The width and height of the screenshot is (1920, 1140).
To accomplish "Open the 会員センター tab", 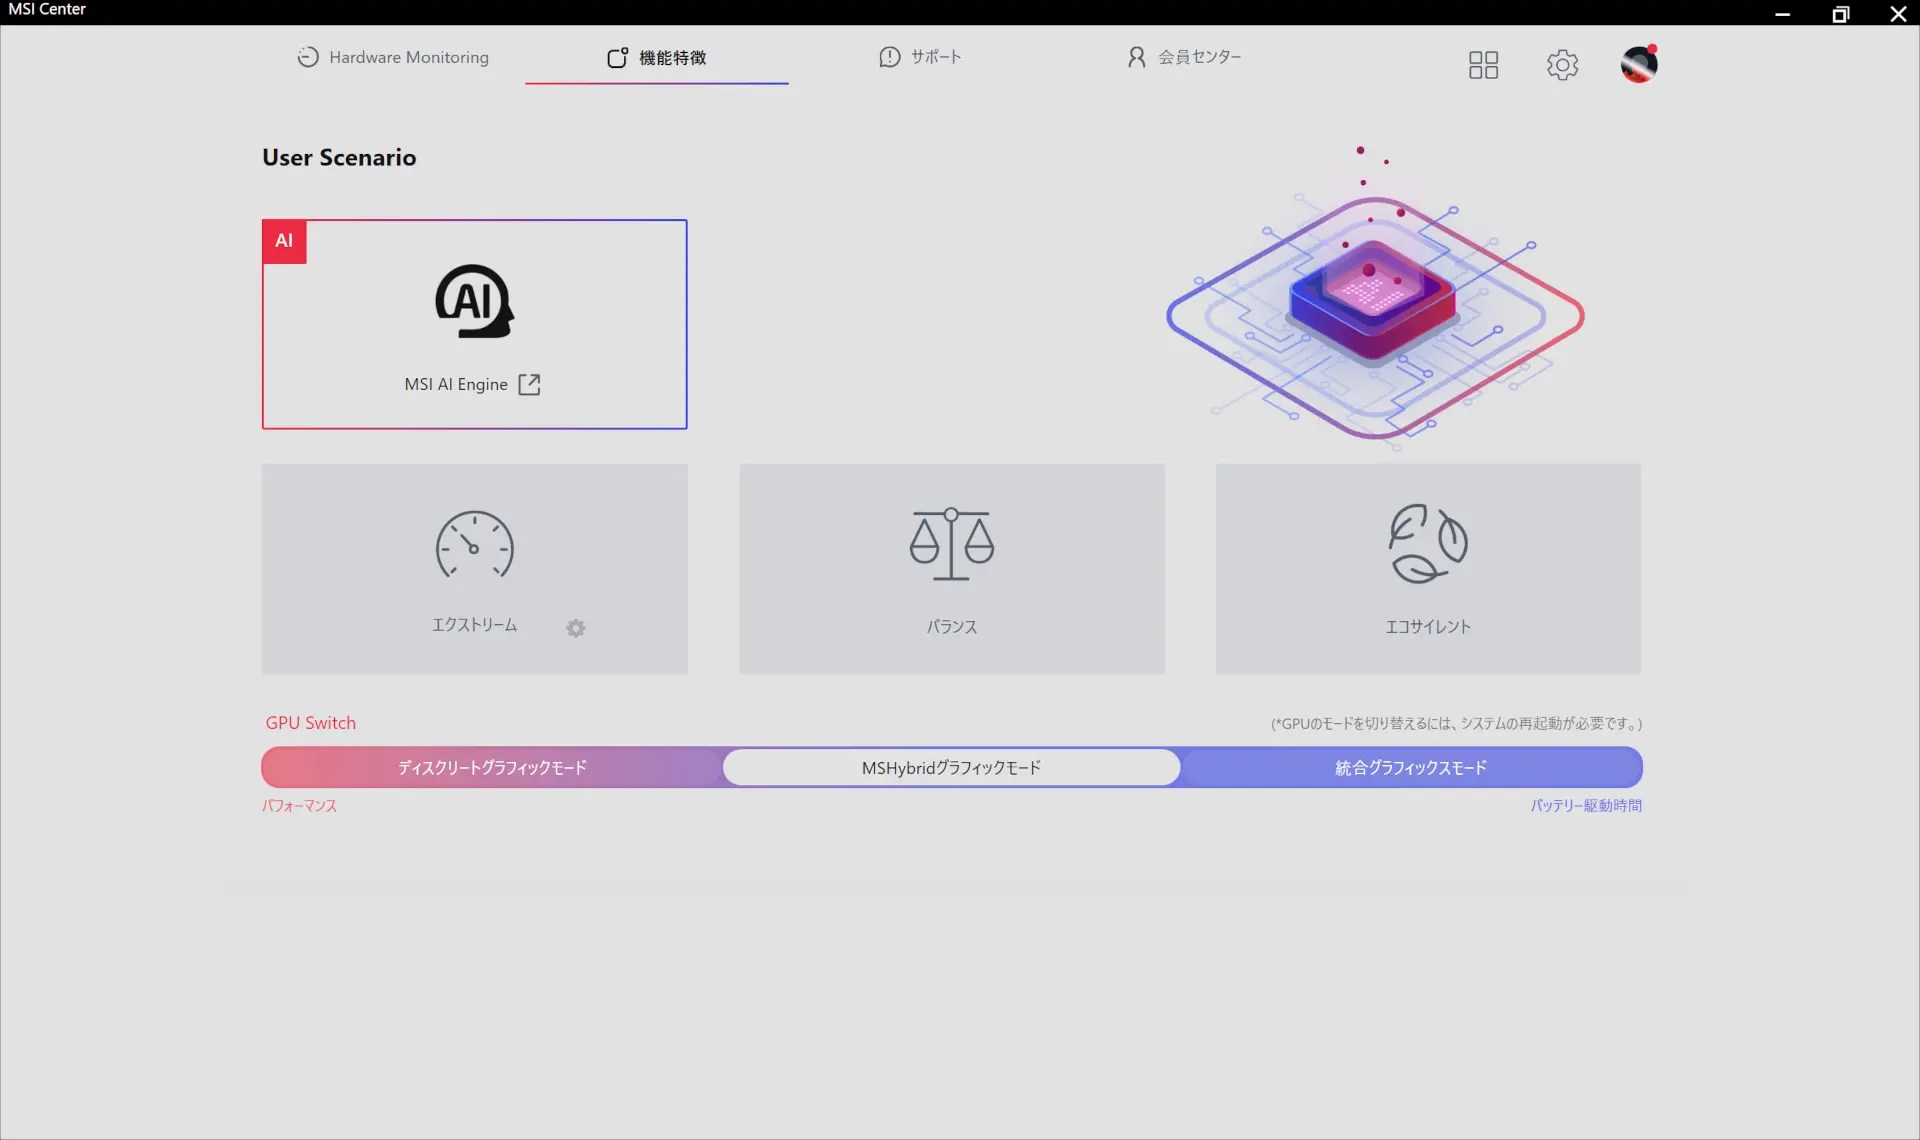I will [x=1184, y=58].
